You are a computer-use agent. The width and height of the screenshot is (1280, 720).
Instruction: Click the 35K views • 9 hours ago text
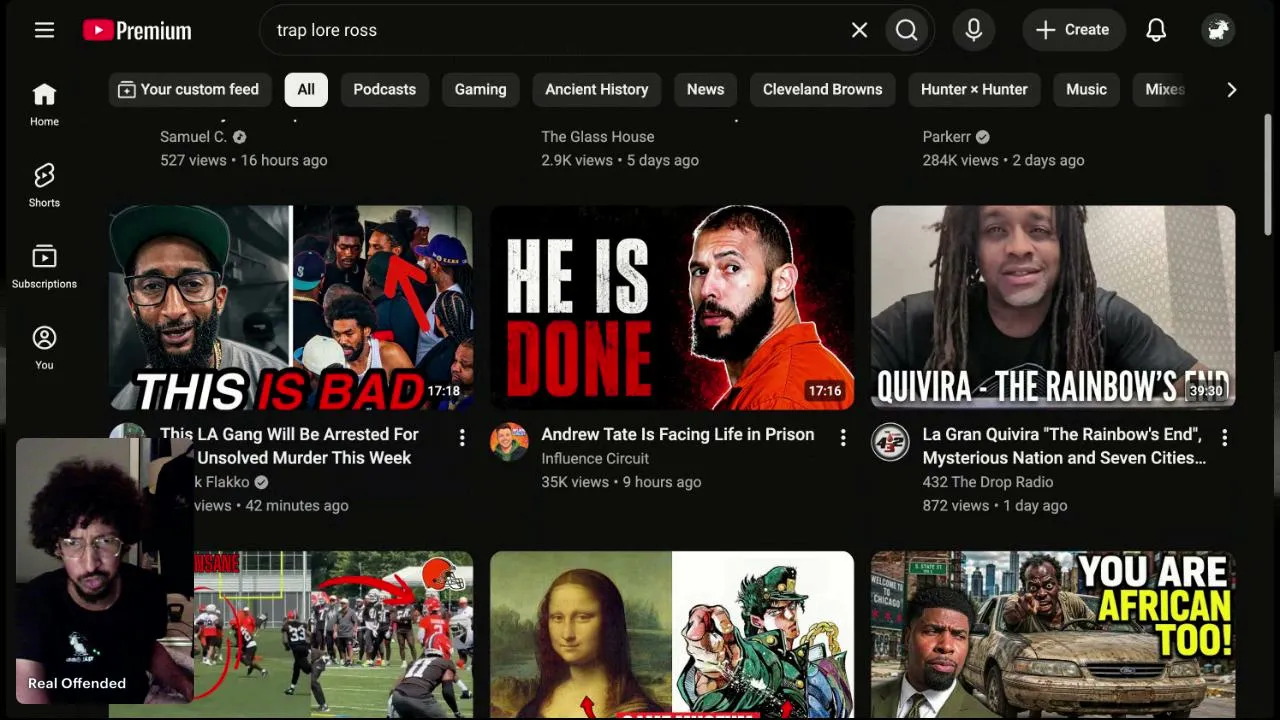pos(621,482)
